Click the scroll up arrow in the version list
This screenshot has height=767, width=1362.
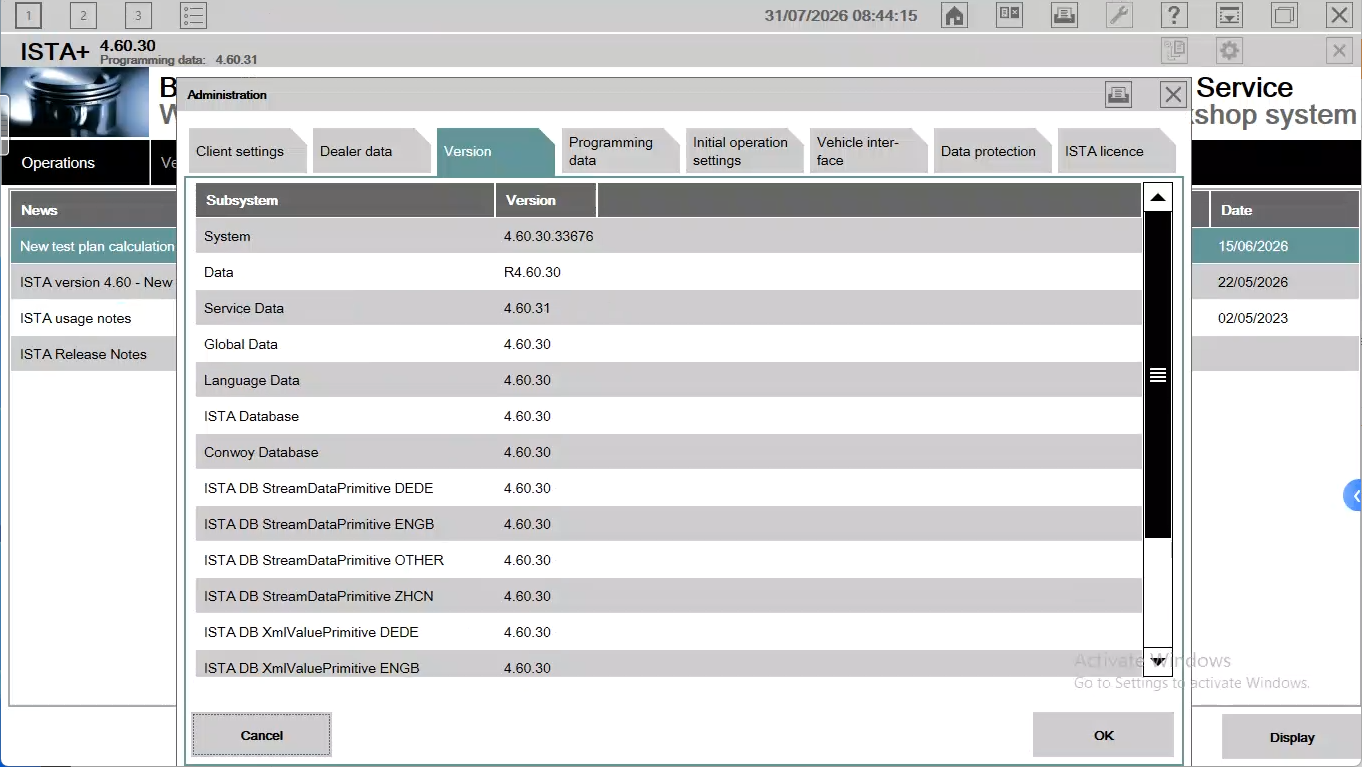pos(1158,198)
